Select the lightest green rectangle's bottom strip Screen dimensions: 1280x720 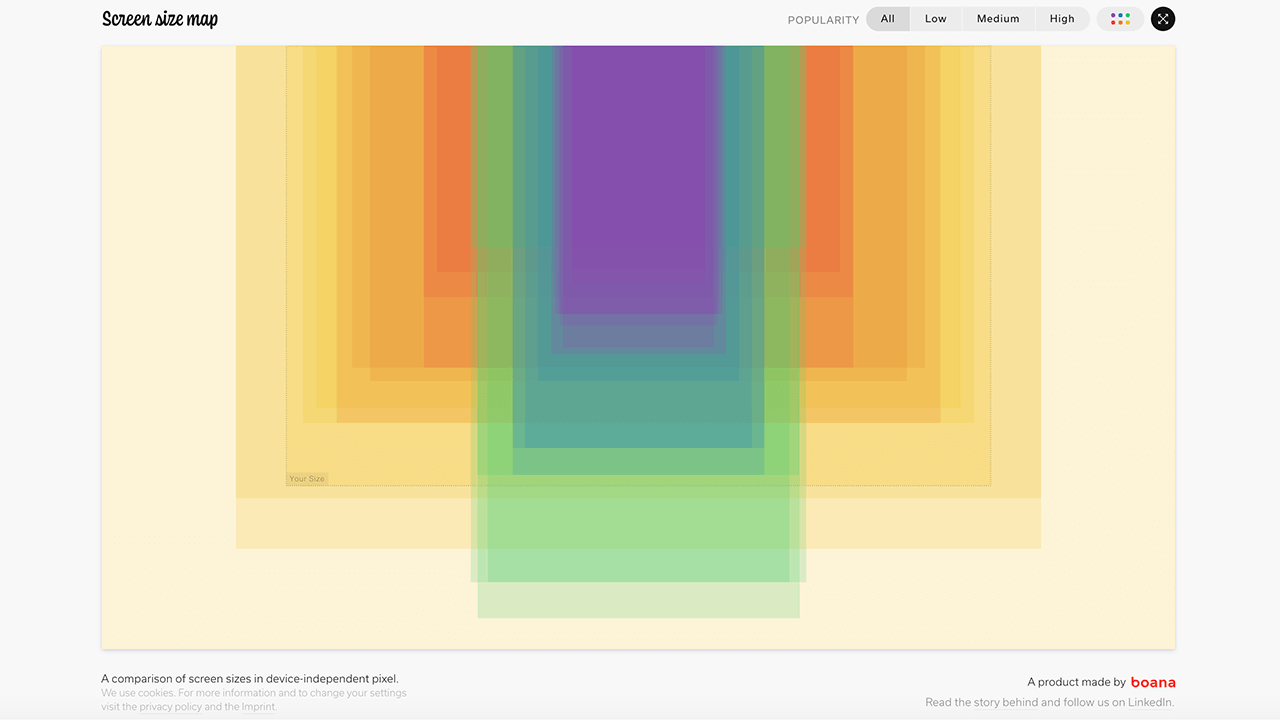[638, 600]
